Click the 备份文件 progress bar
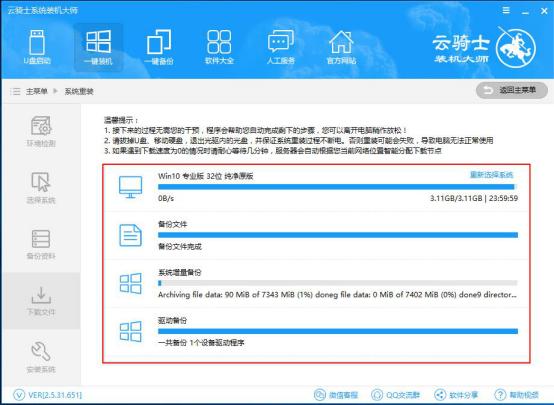Screen dimensions: 554x405 point(338,235)
